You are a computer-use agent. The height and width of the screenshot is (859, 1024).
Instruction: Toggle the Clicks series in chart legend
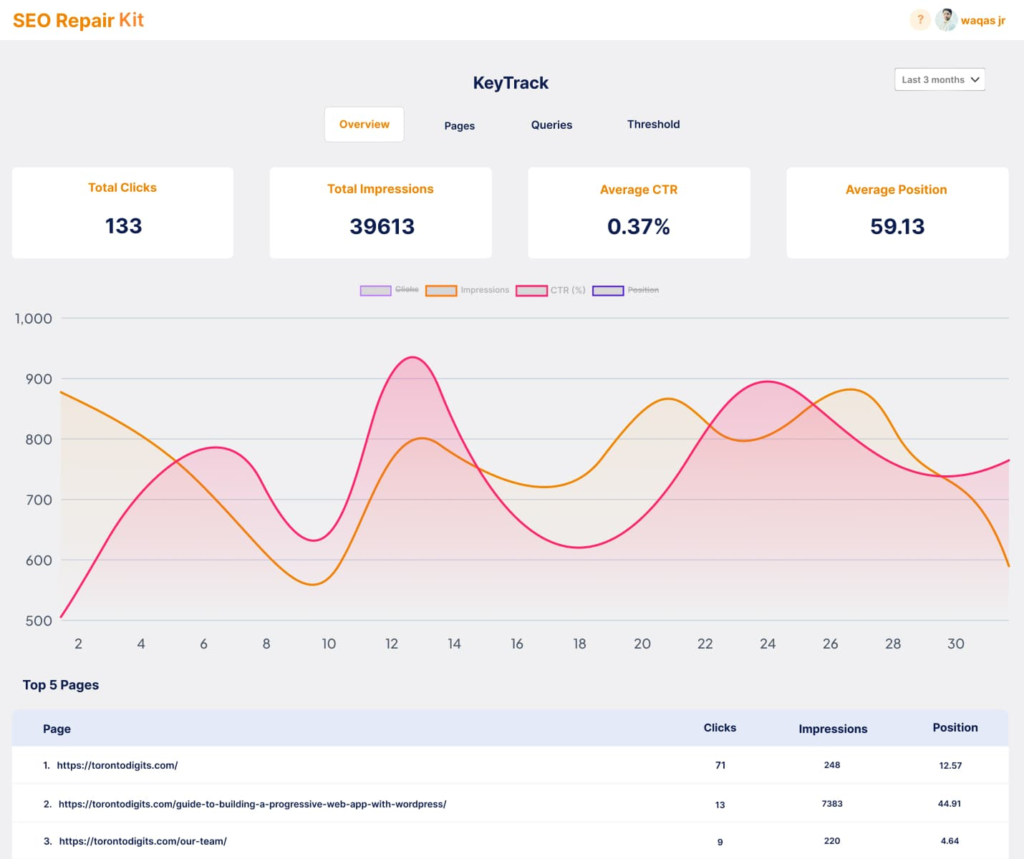389,290
